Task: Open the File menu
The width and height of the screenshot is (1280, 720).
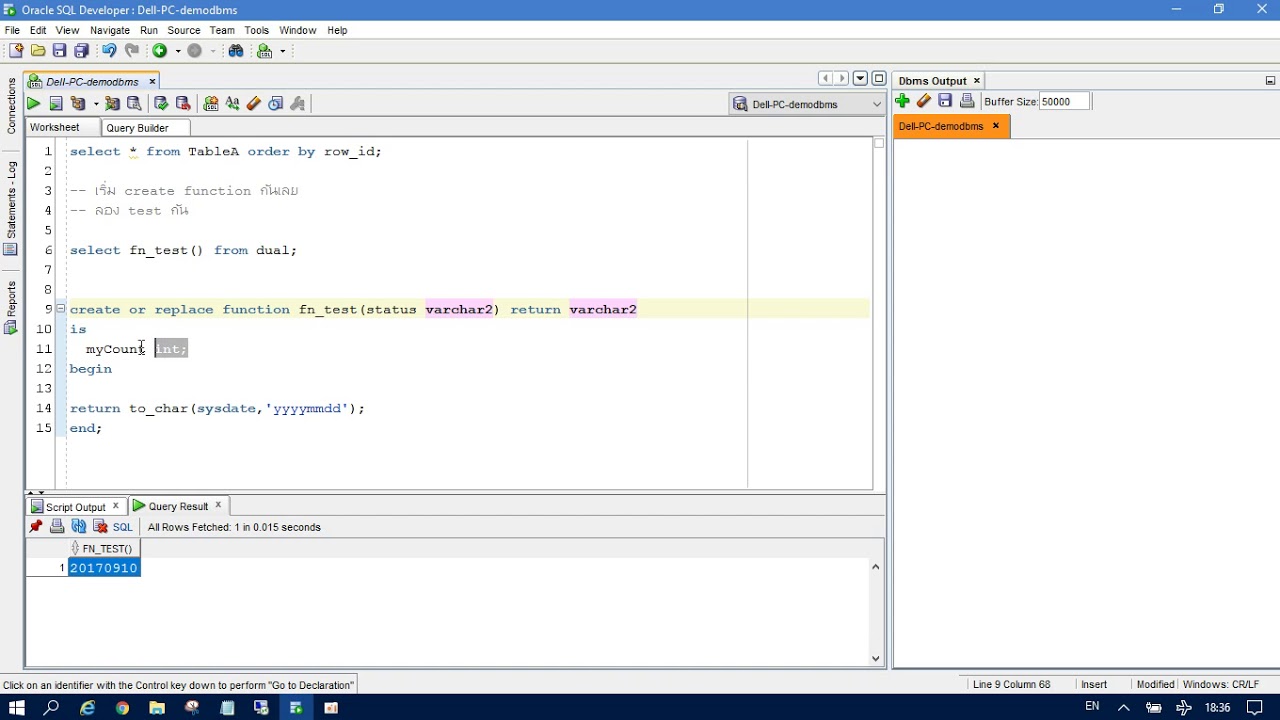Action: coord(12,30)
